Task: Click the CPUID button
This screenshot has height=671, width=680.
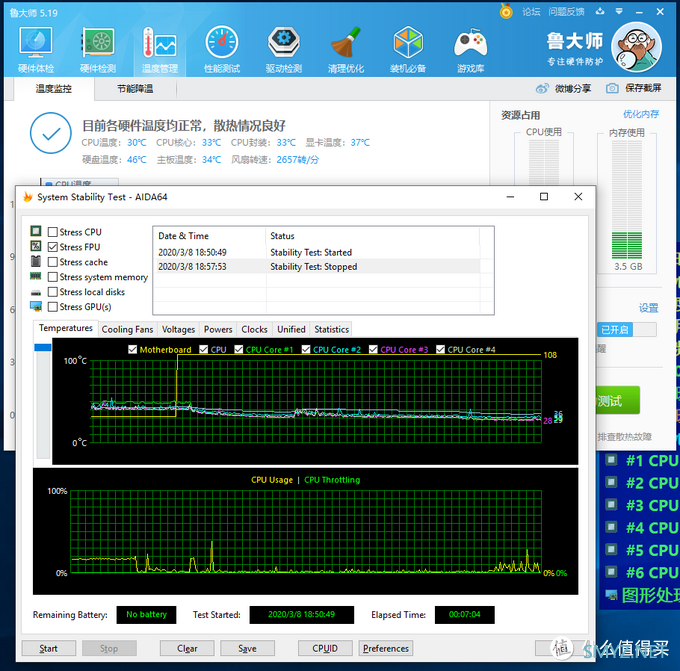Action: (325, 648)
